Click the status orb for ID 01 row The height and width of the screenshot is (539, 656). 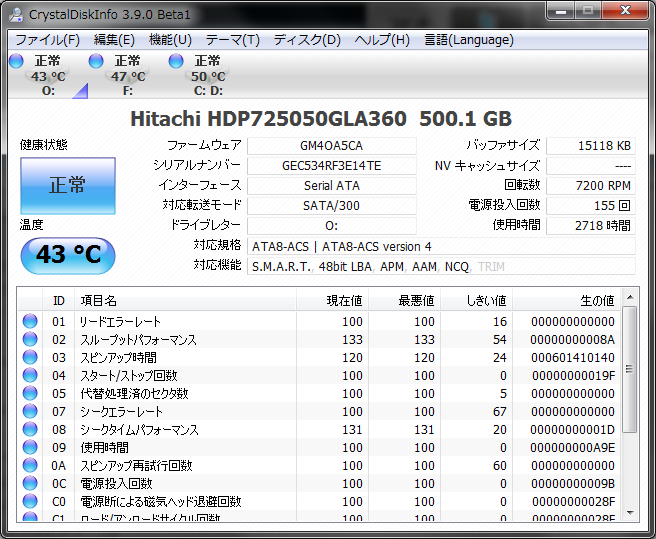pyautogui.click(x=30, y=321)
